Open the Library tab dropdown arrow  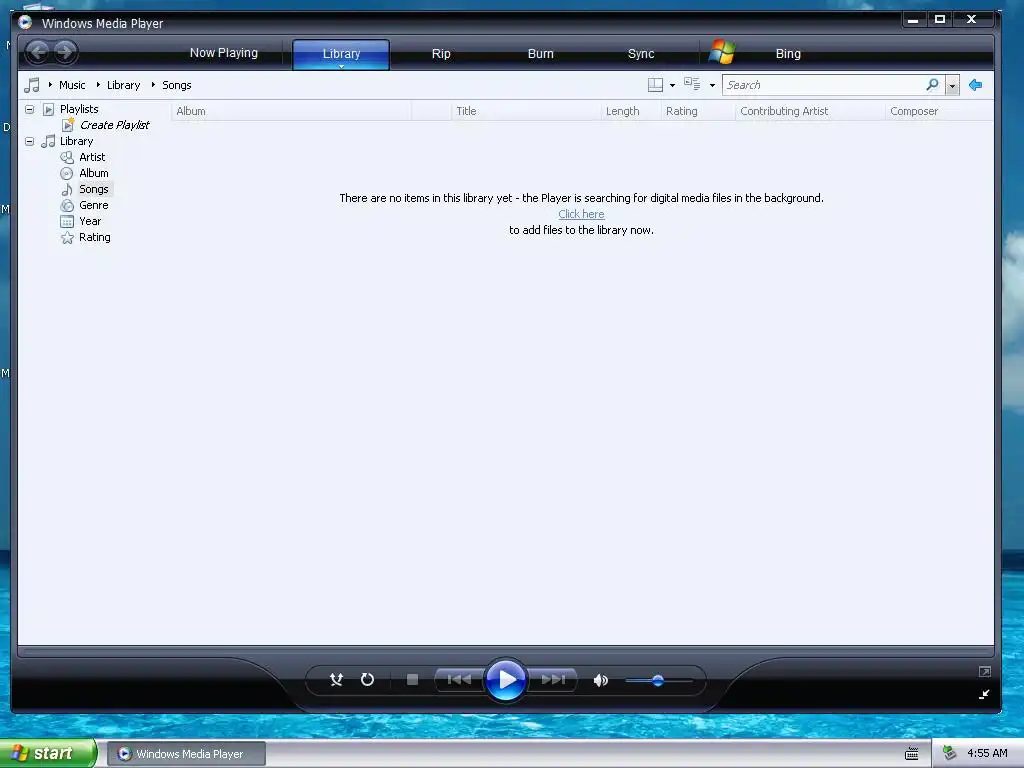click(341, 66)
